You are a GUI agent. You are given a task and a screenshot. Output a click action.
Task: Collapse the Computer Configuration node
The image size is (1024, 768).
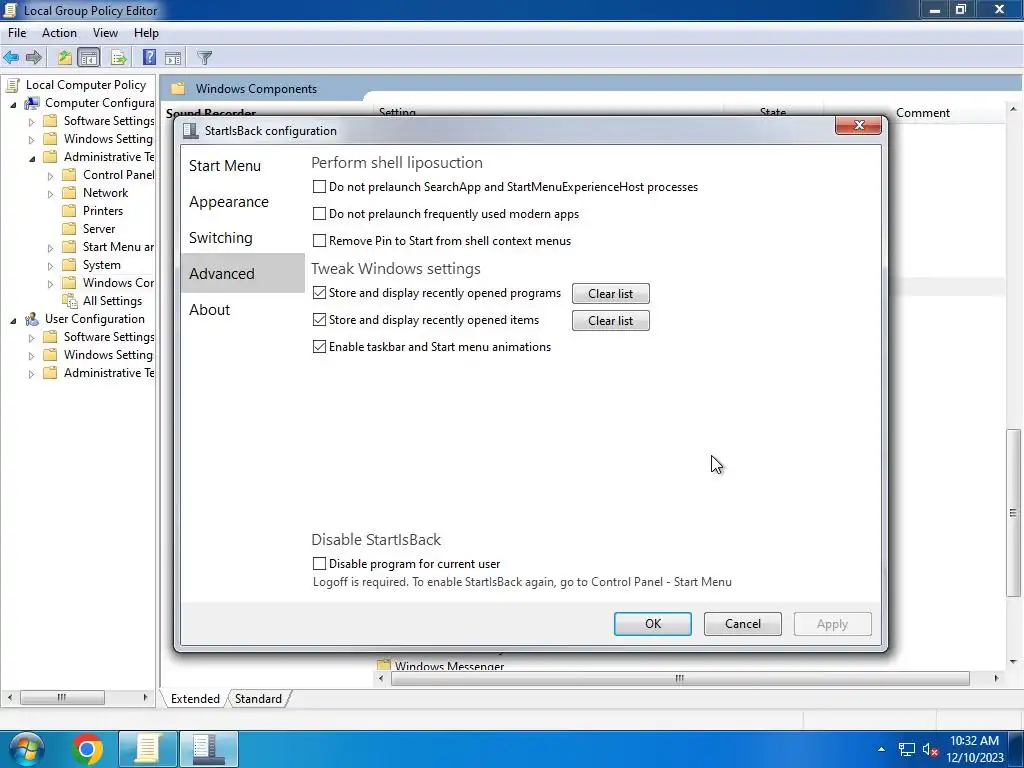13,104
